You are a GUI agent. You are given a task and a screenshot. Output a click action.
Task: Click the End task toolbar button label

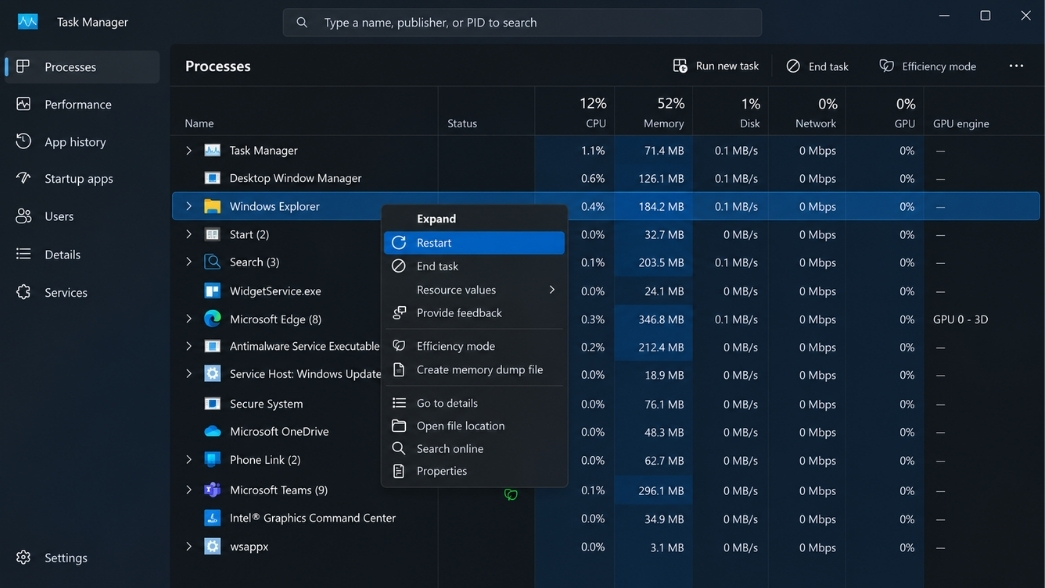pos(828,67)
